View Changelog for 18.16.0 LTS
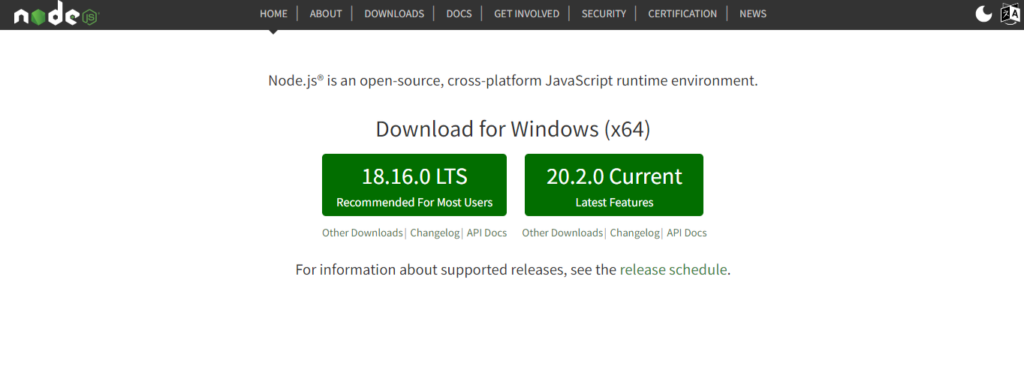Screen dimensions: 1024x376 tap(435, 233)
